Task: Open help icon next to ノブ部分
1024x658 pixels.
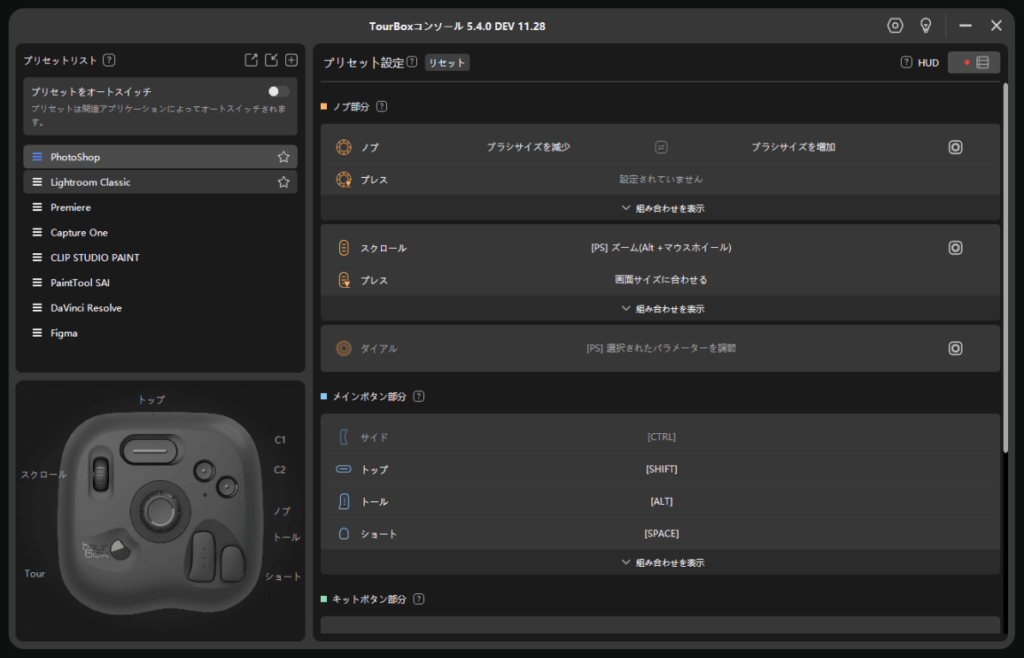Action: point(381,106)
